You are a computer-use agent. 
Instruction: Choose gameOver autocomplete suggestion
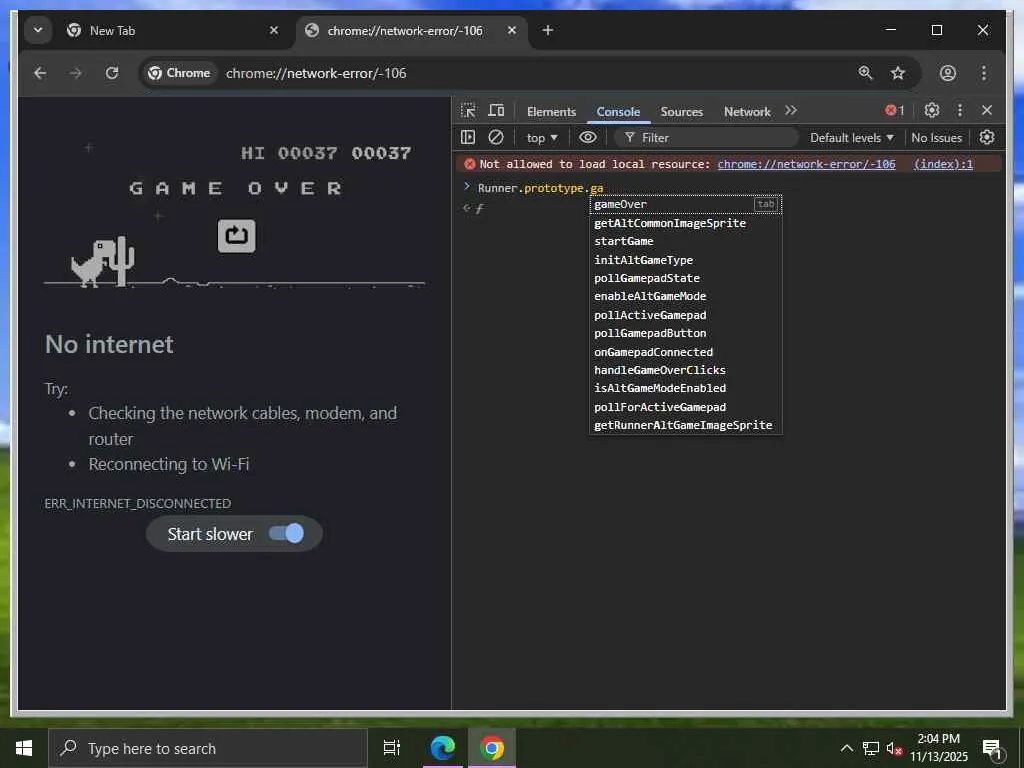pyautogui.click(x=685, y=204)
